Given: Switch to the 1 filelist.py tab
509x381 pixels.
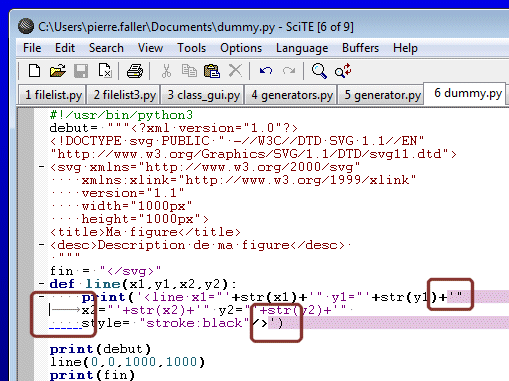Looking at the screenshot, I should 53,95.
